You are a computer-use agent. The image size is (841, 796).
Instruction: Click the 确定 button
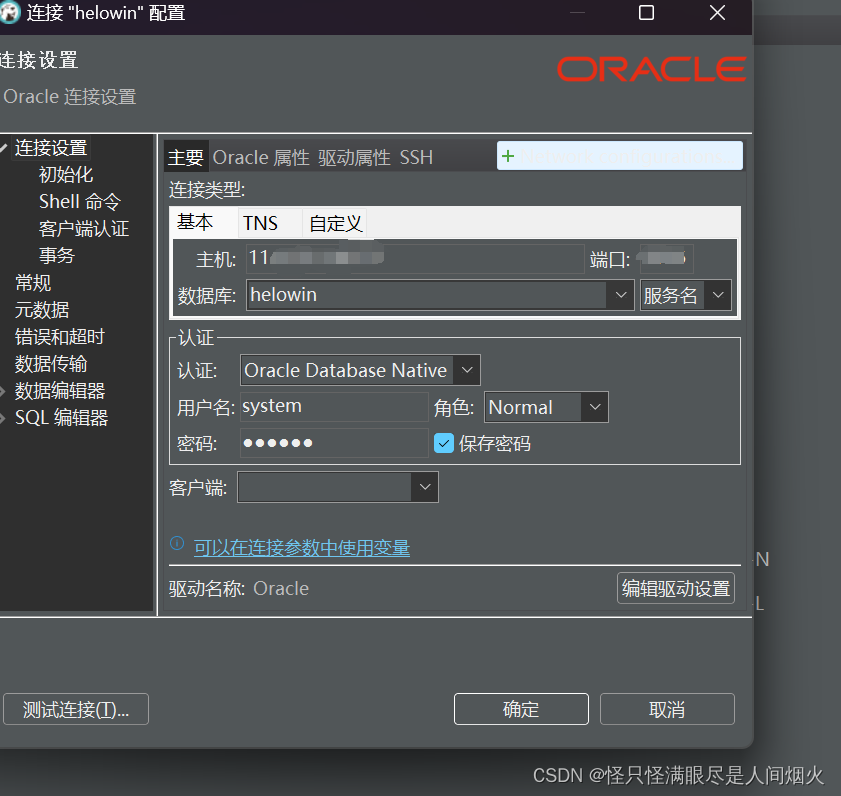click(x=521, y=709)
